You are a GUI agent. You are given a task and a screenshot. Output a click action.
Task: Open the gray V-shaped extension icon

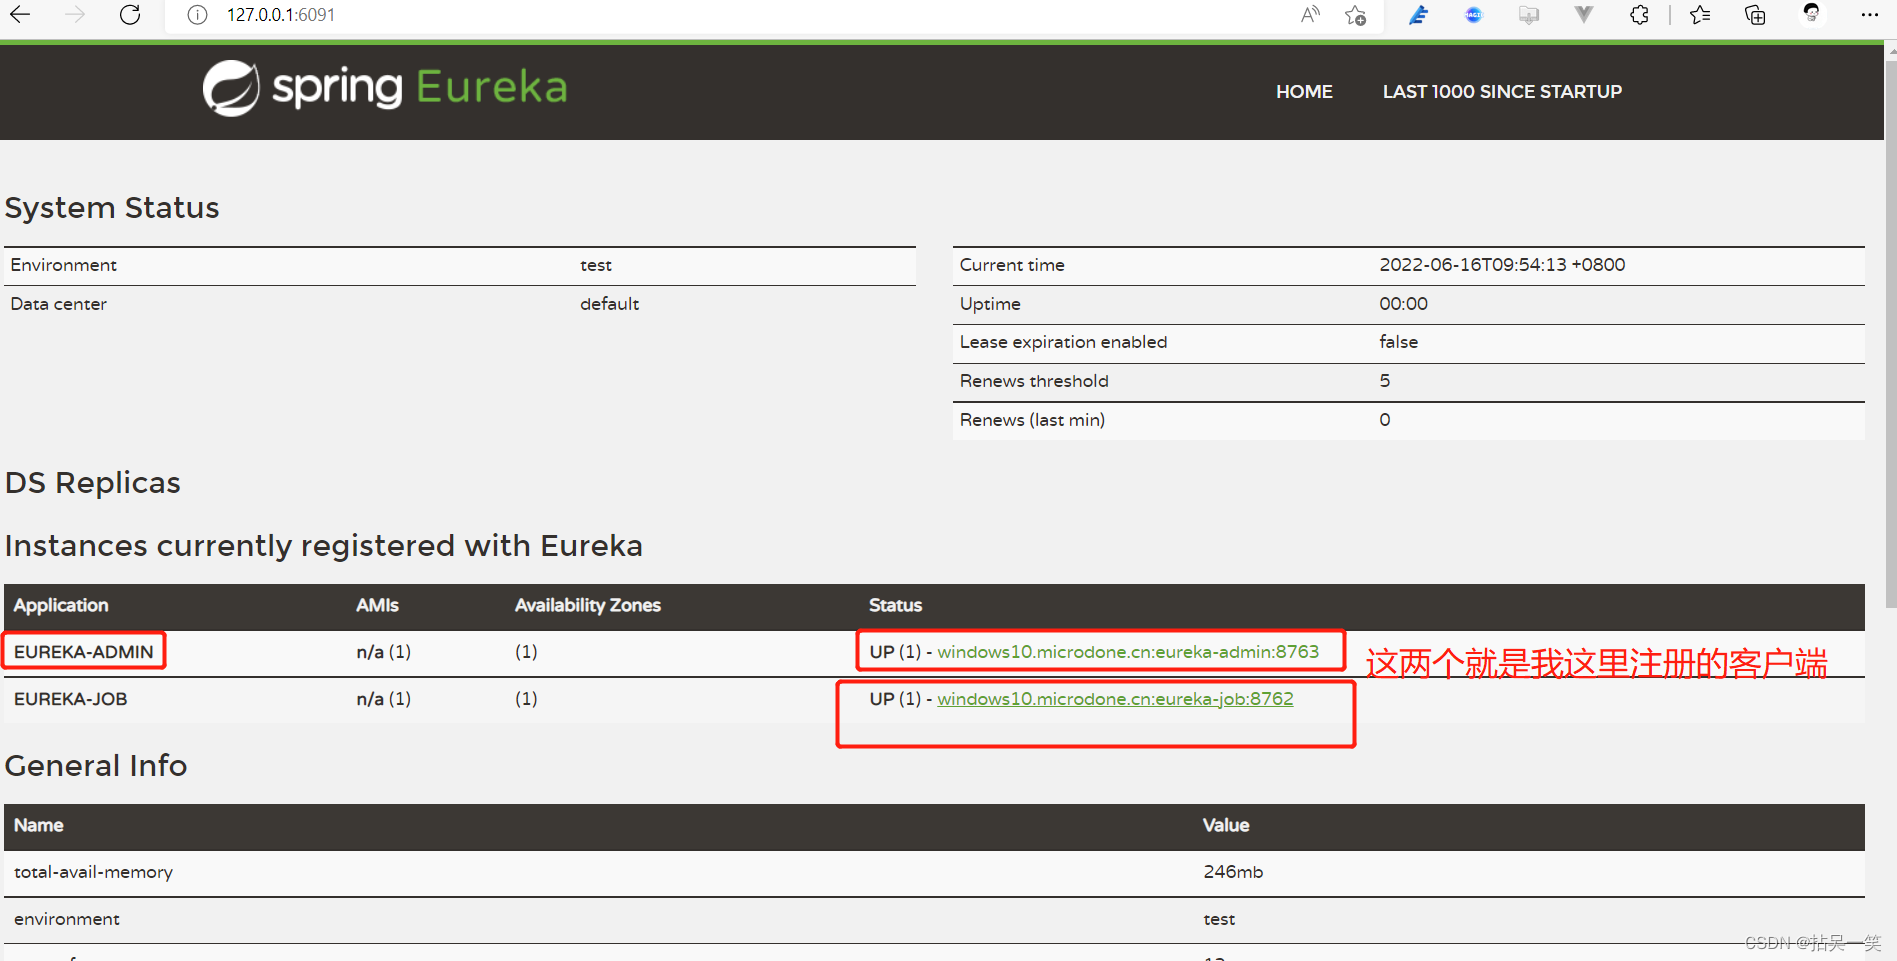click(x=1583, y=15)
